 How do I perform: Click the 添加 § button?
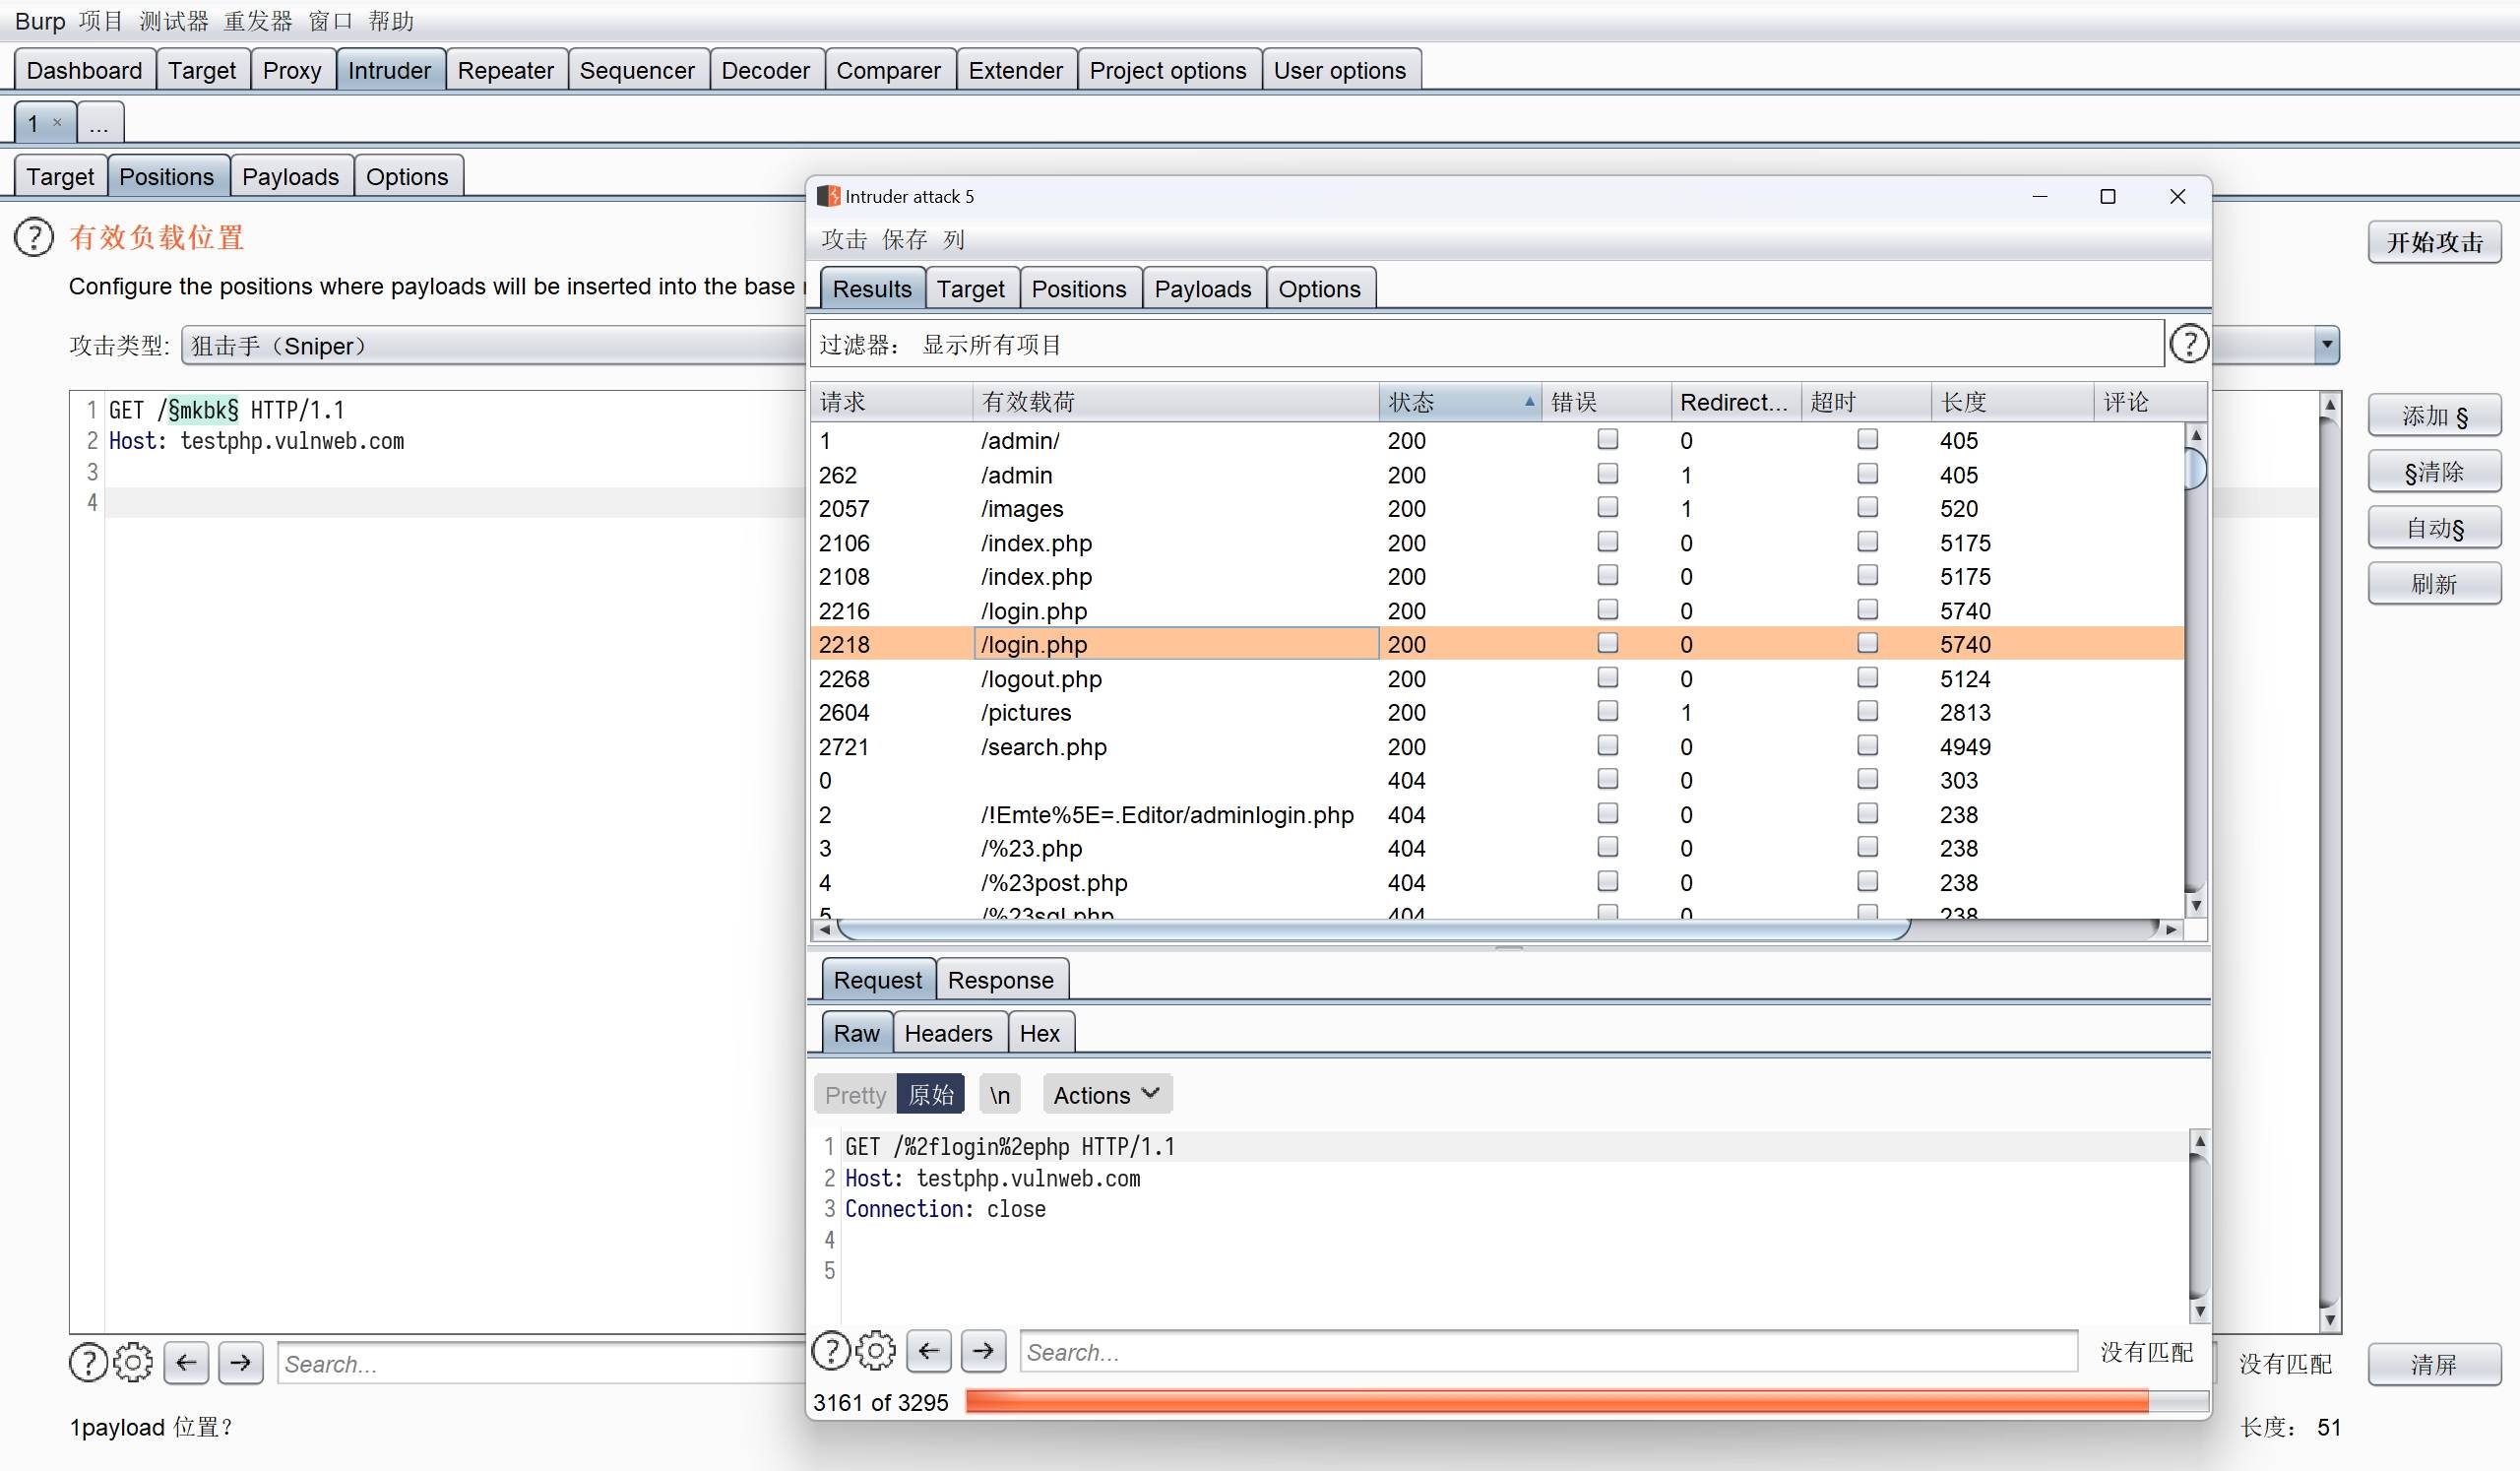[x=2433, y=416]
